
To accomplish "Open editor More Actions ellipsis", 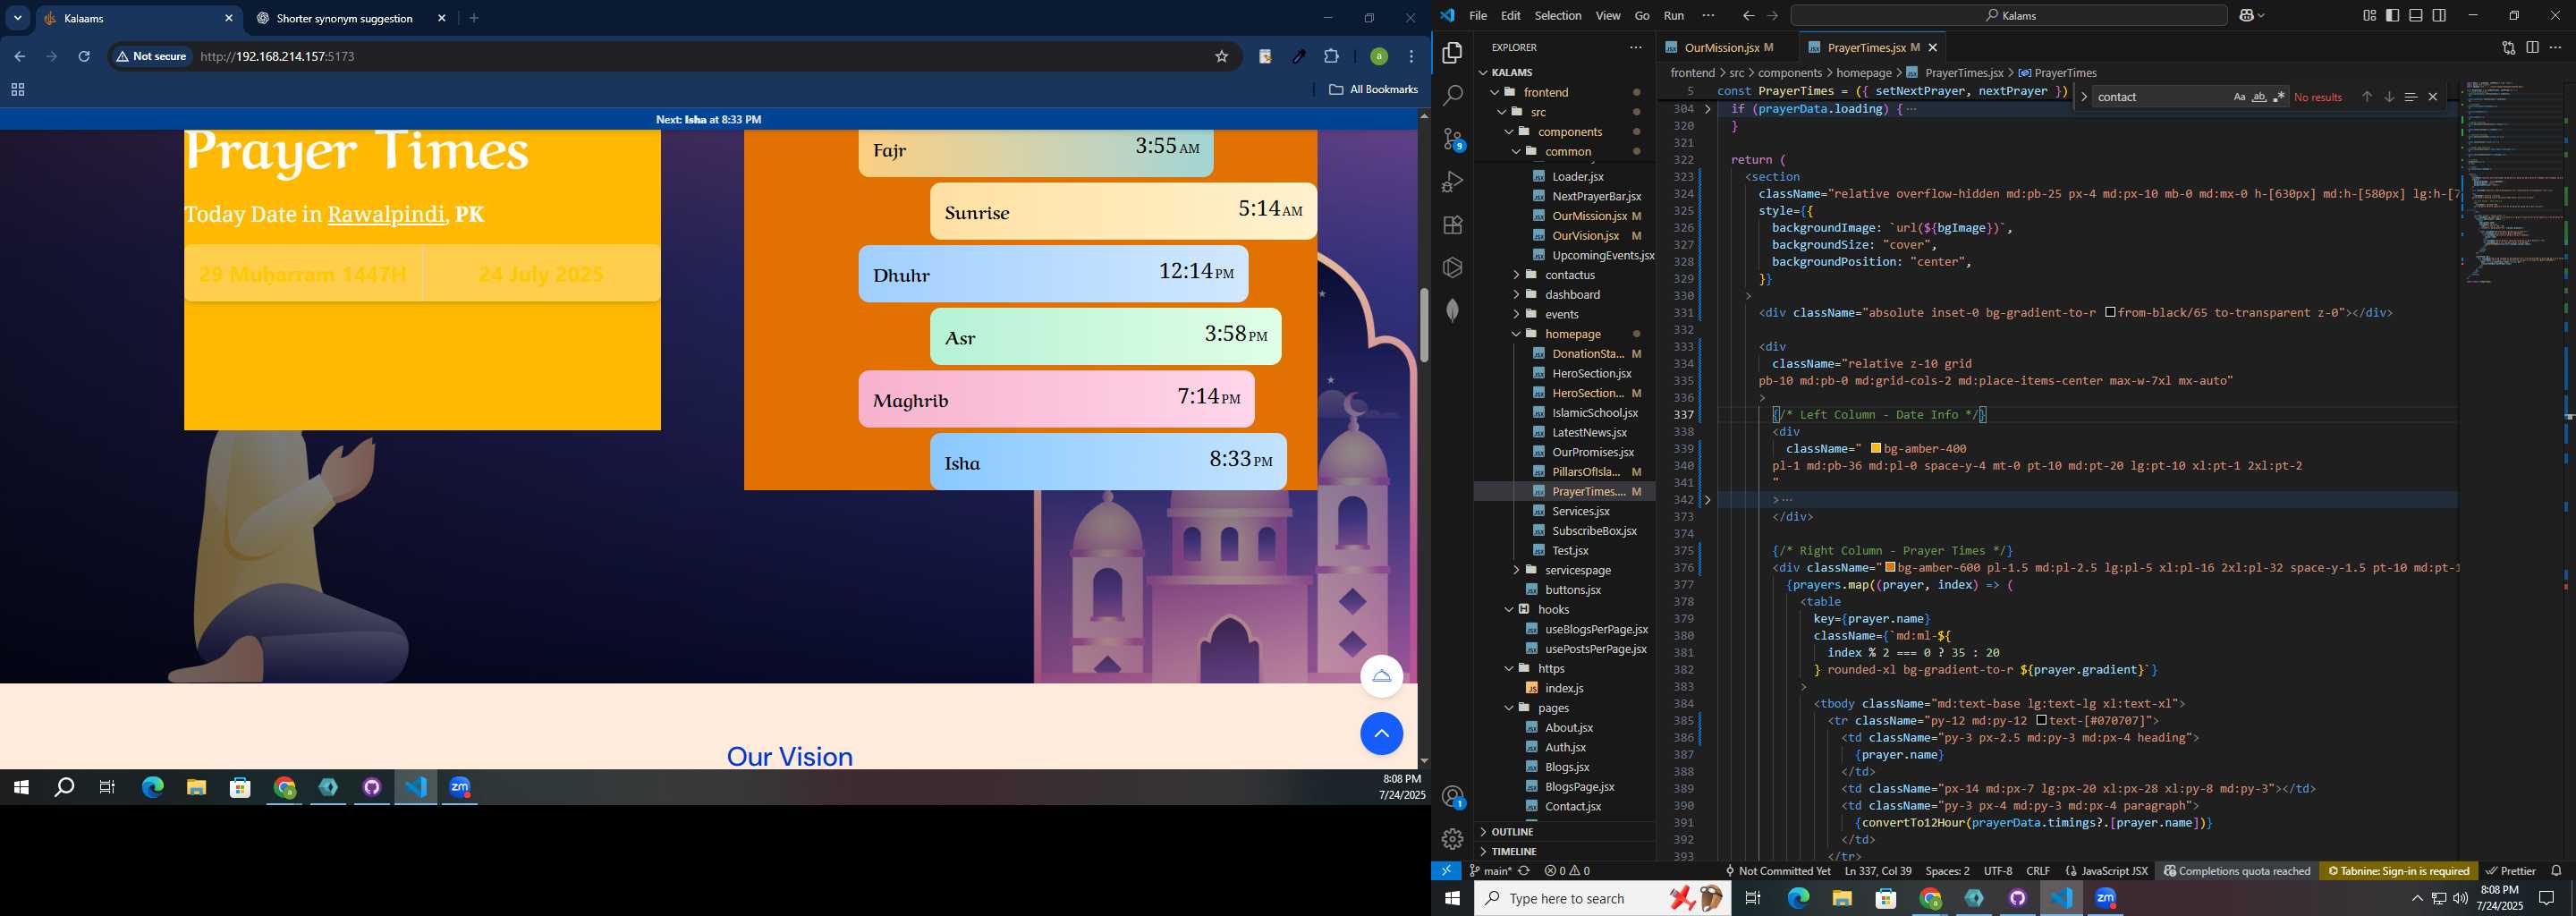I will click(2556, 47).
